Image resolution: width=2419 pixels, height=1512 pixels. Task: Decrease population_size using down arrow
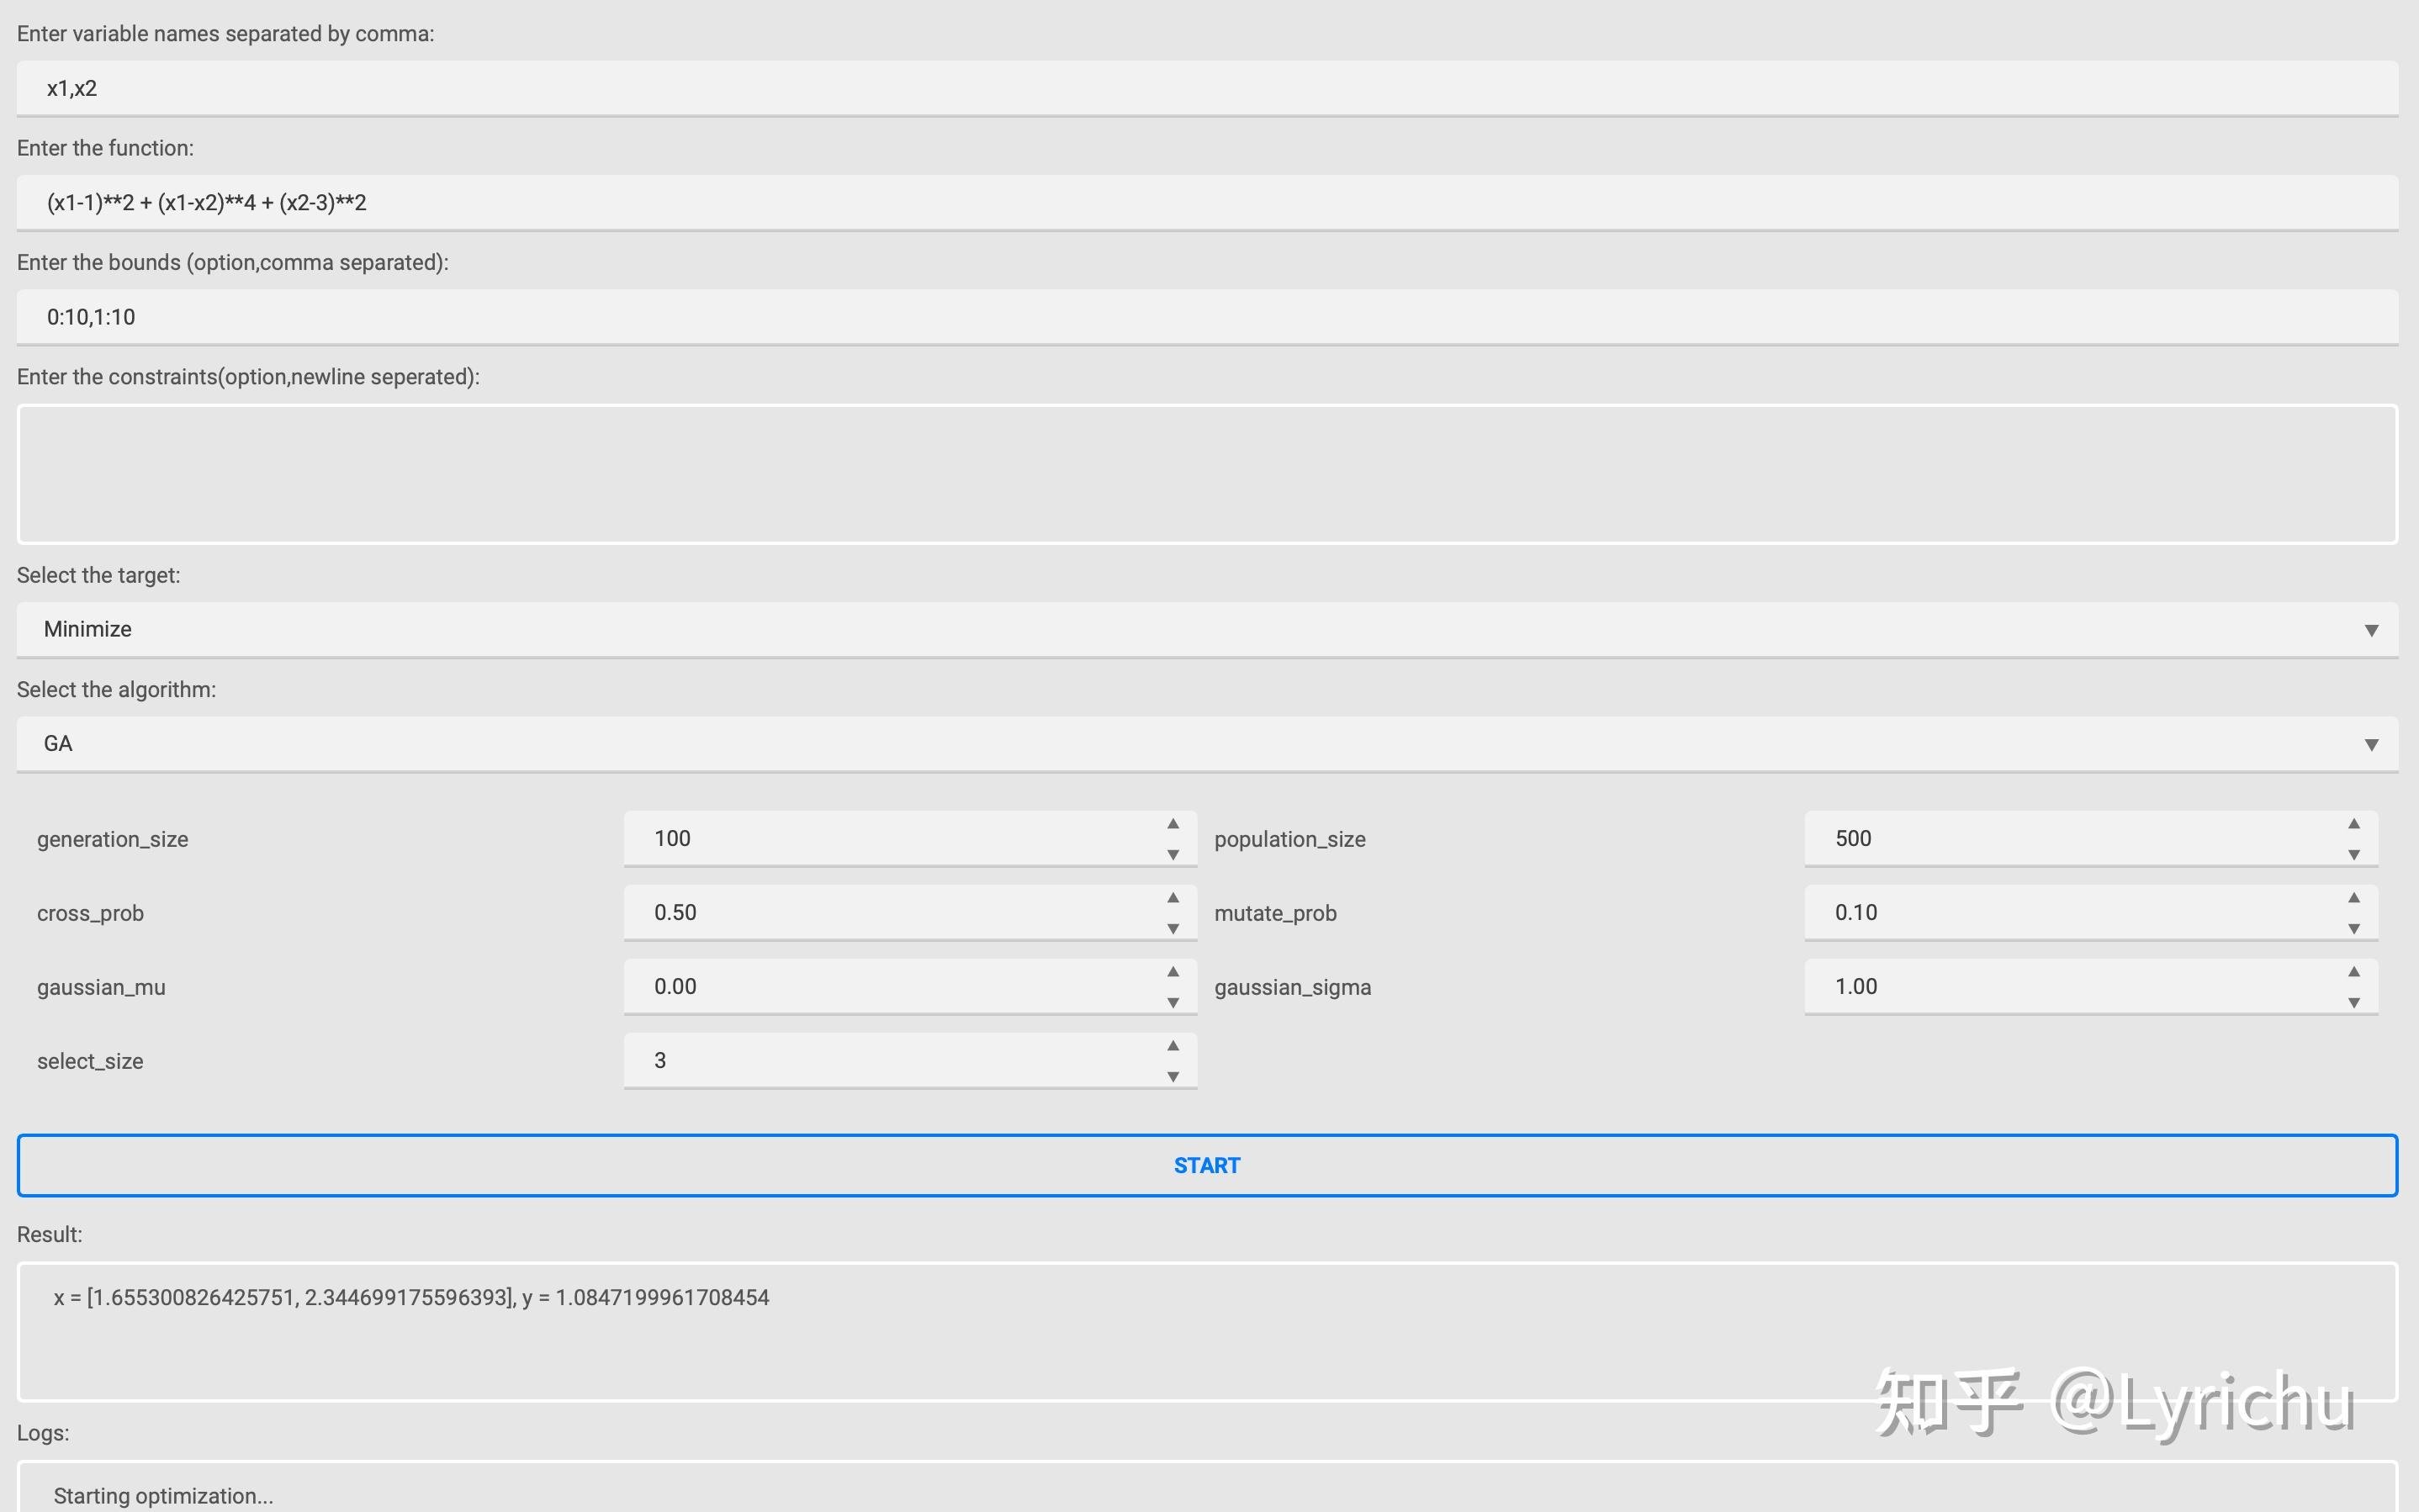pos(2354,854)
